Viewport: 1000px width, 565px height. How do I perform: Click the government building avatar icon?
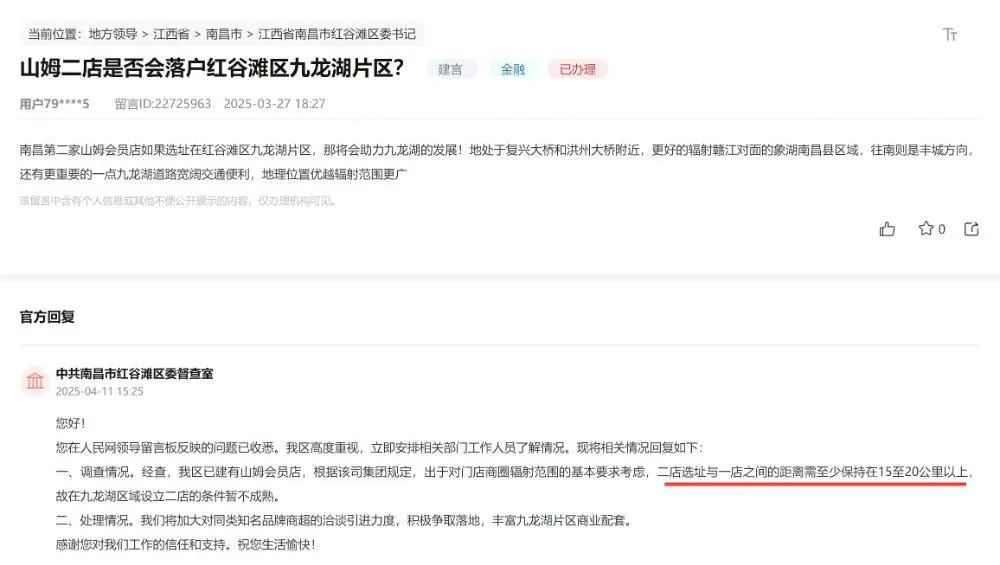tap(35, 381)
